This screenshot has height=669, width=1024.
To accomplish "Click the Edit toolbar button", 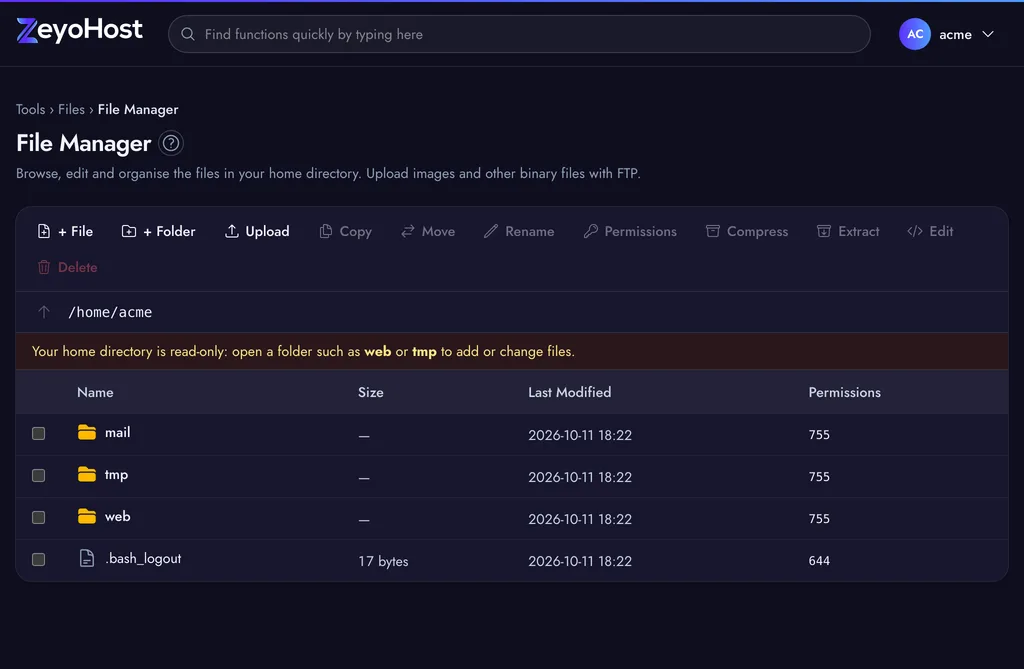I will pyautogui.click(x=931, y=231).
